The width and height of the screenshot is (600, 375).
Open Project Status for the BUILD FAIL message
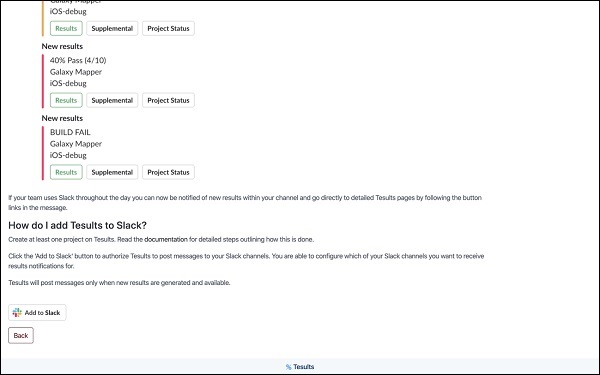click(168, 172)
